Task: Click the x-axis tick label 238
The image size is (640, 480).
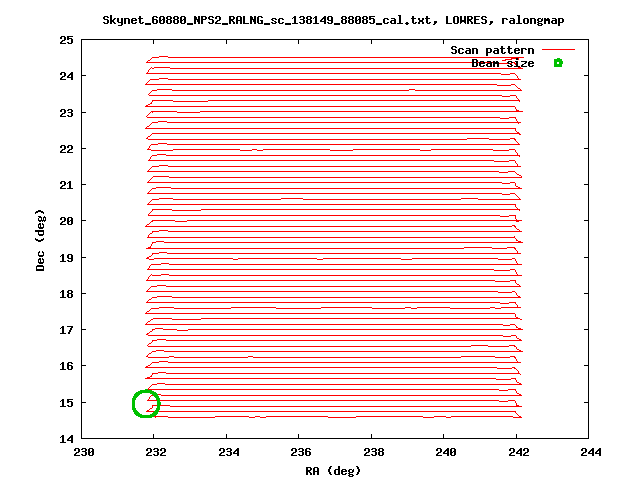Action: pyautogui.click(x=374, y=452)
